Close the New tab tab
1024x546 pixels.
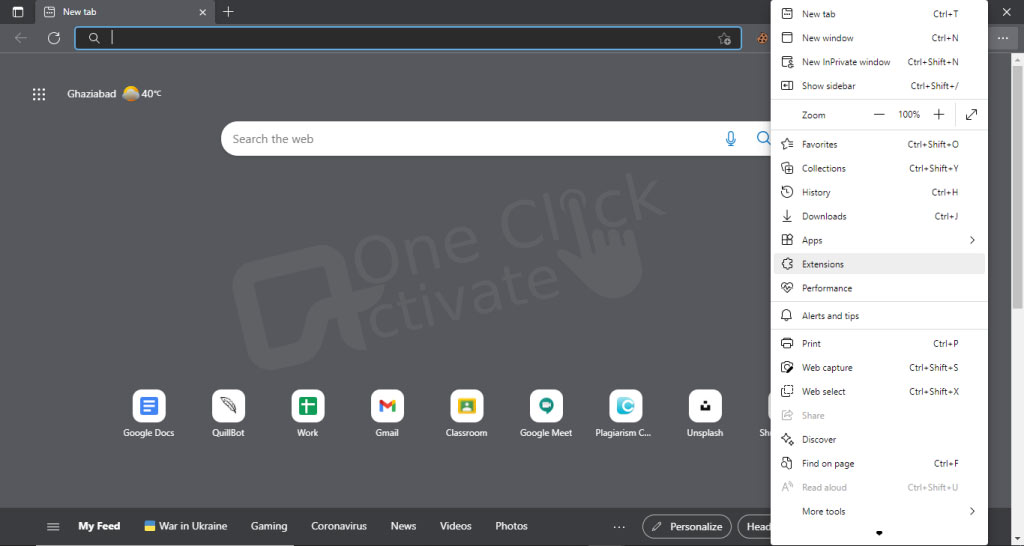(x=202, y=12)
